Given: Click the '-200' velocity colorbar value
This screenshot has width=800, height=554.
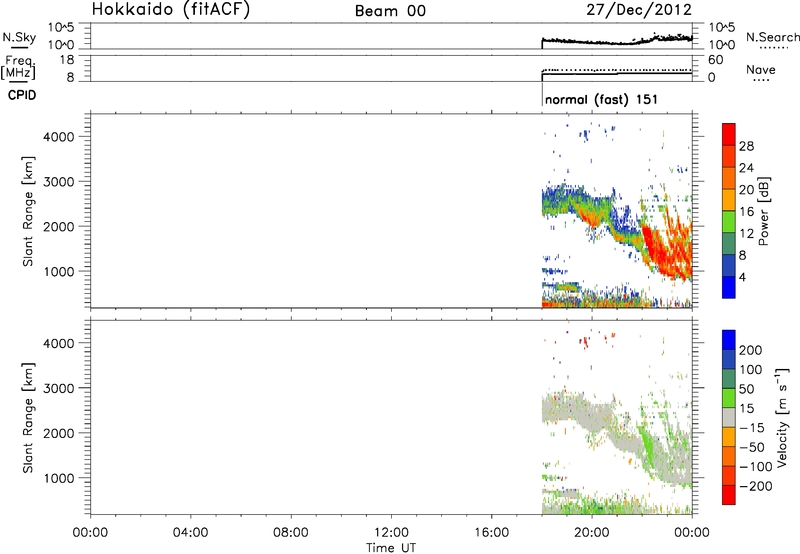Looking at the screenshot, I should coord(756,486).
